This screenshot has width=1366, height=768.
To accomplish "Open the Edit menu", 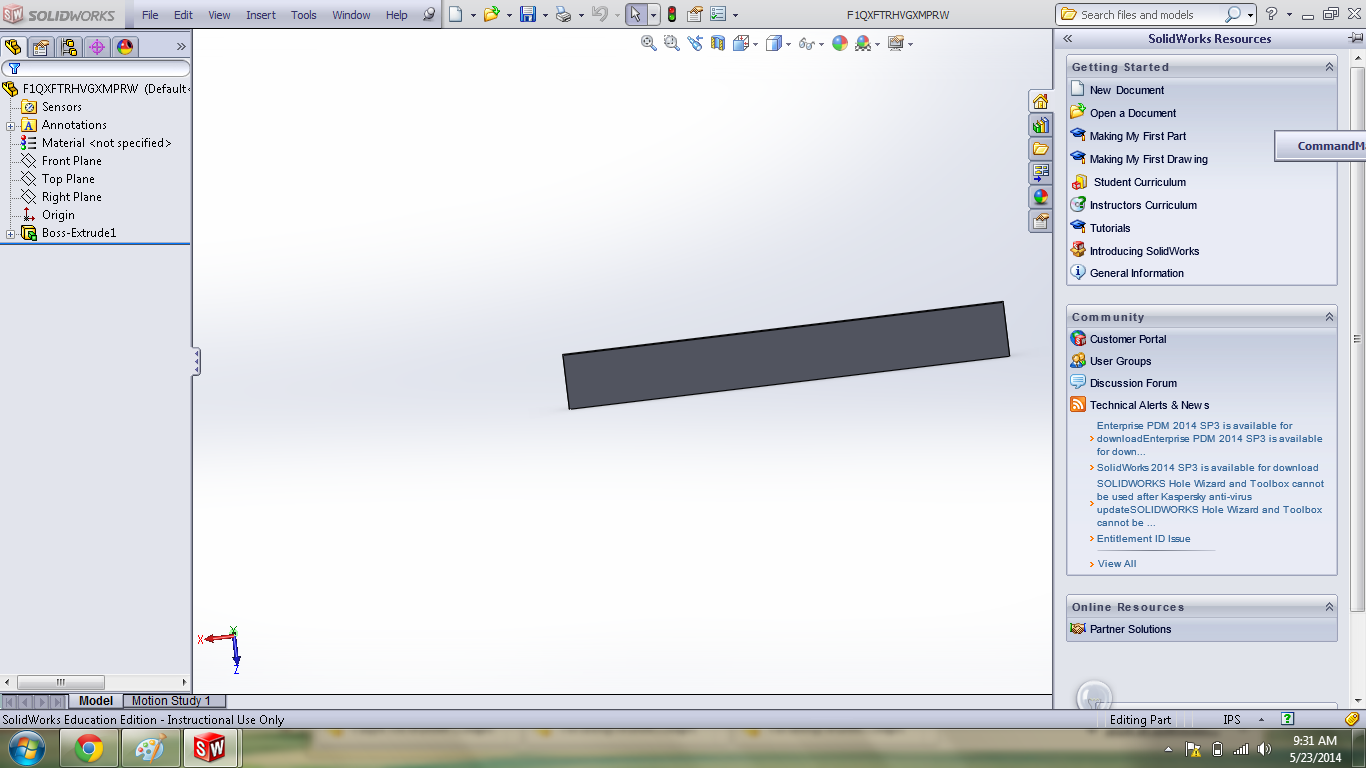I will point(183,15).
